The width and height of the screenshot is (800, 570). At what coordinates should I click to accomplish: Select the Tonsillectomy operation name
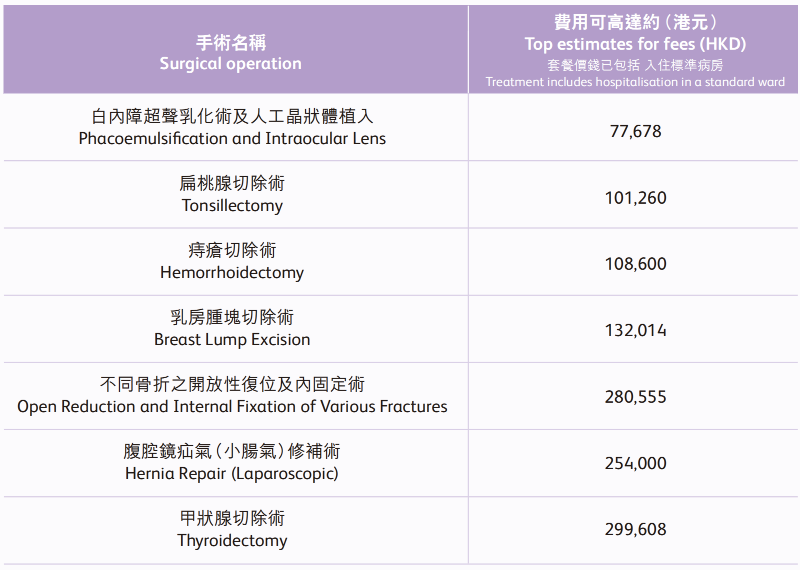pos(232,205)
